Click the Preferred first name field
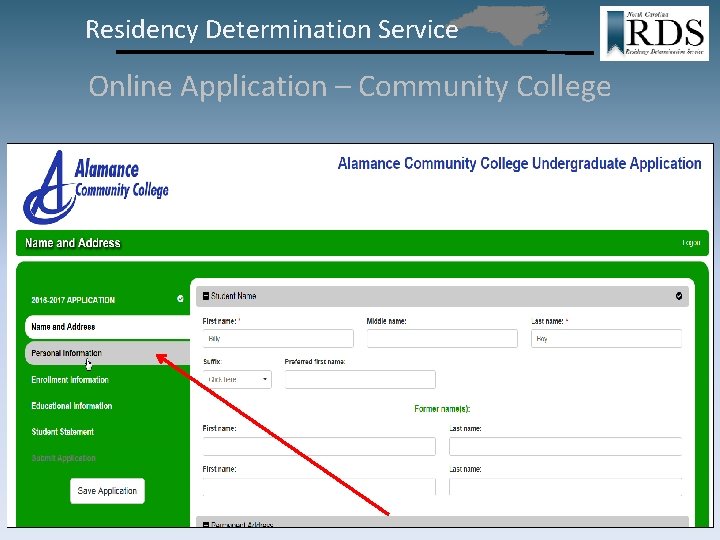The width and height of the screenshot is (720, 540). [360, 380]
